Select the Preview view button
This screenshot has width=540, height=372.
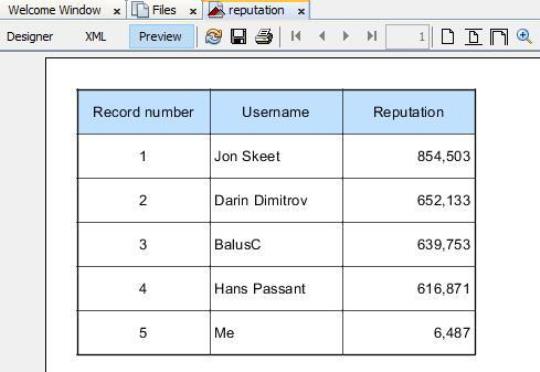tap(160, 37)
